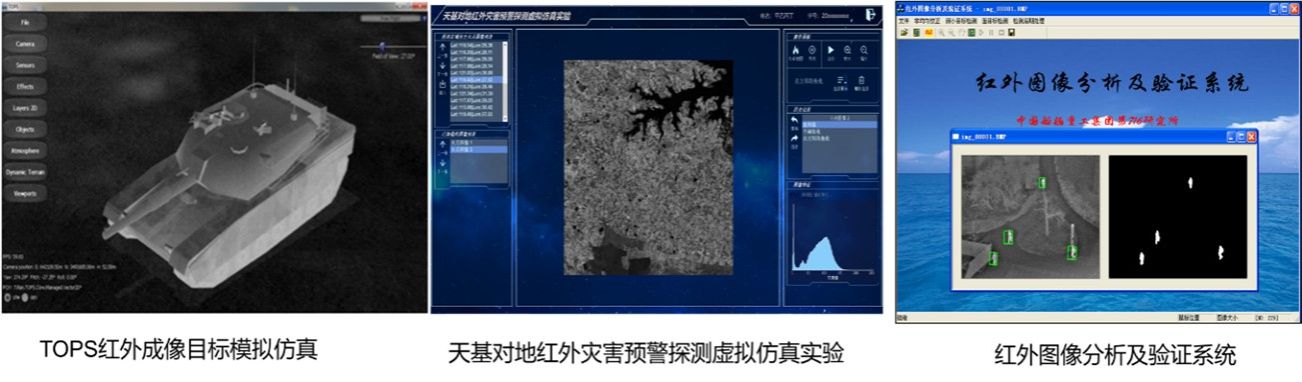
Task: Click the flame icon in operations panel
Action: (x=796, y=50)
